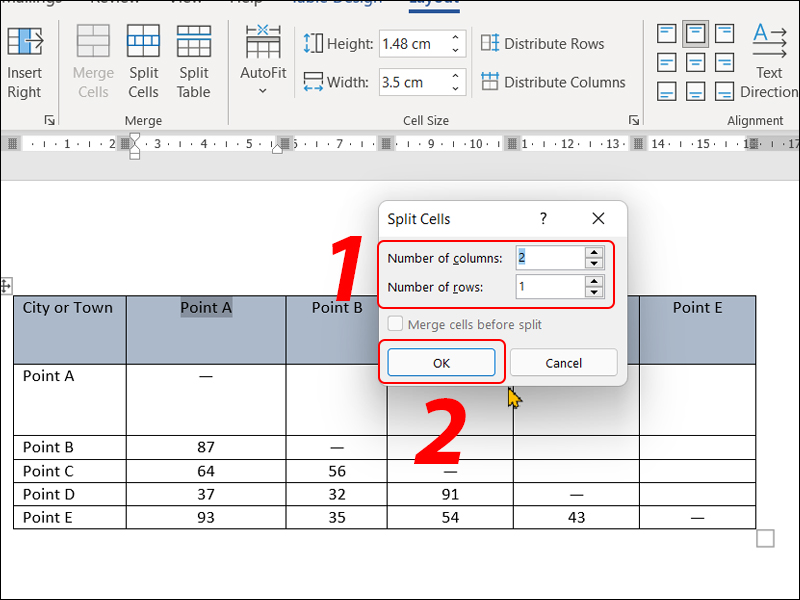The image size is (800, 600).
Task: Increase row Height with up spinner
Action: 456,39
